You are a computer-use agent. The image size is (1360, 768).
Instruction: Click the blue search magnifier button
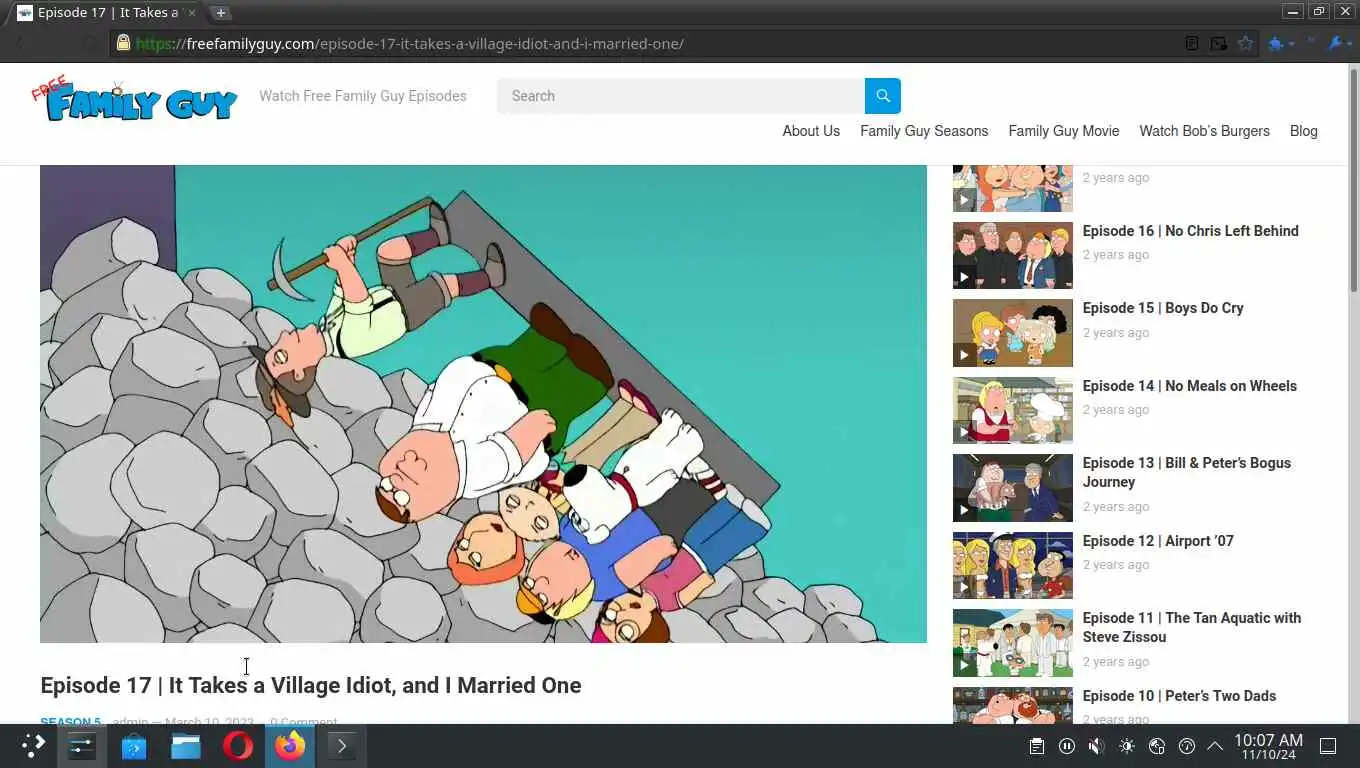click(x=882, y=96)
